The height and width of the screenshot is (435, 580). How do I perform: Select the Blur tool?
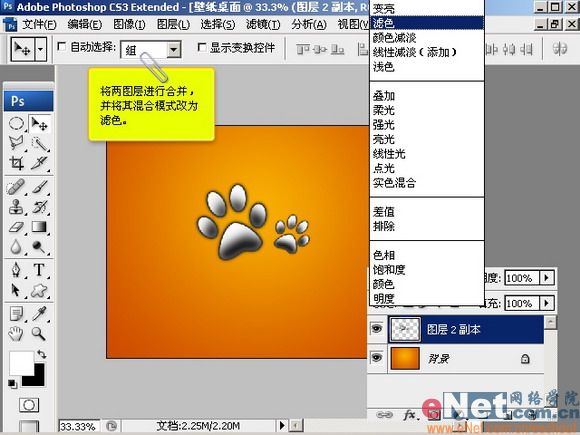(x=16, y=246)
